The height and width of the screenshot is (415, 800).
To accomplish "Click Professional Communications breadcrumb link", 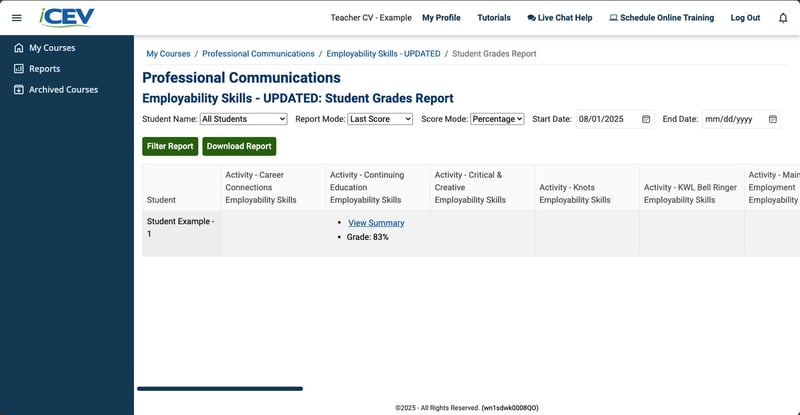I will point(258,54).
